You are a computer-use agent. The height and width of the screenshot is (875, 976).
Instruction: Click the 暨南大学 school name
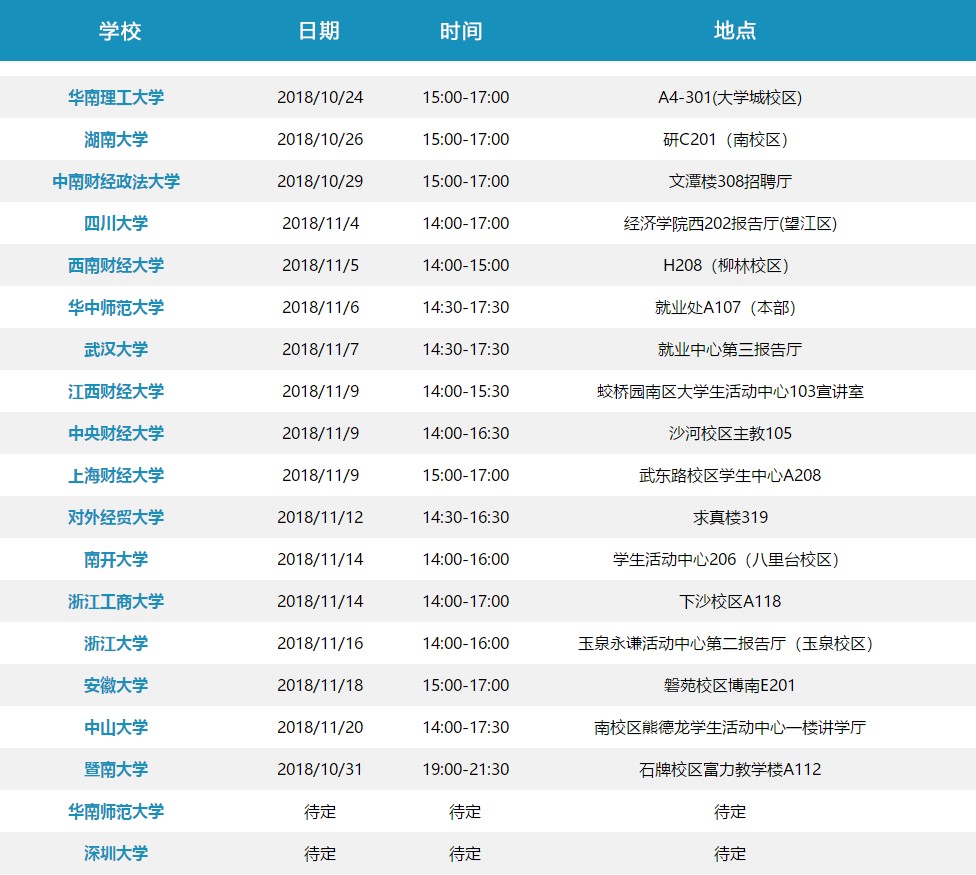[x=116, y=769]
